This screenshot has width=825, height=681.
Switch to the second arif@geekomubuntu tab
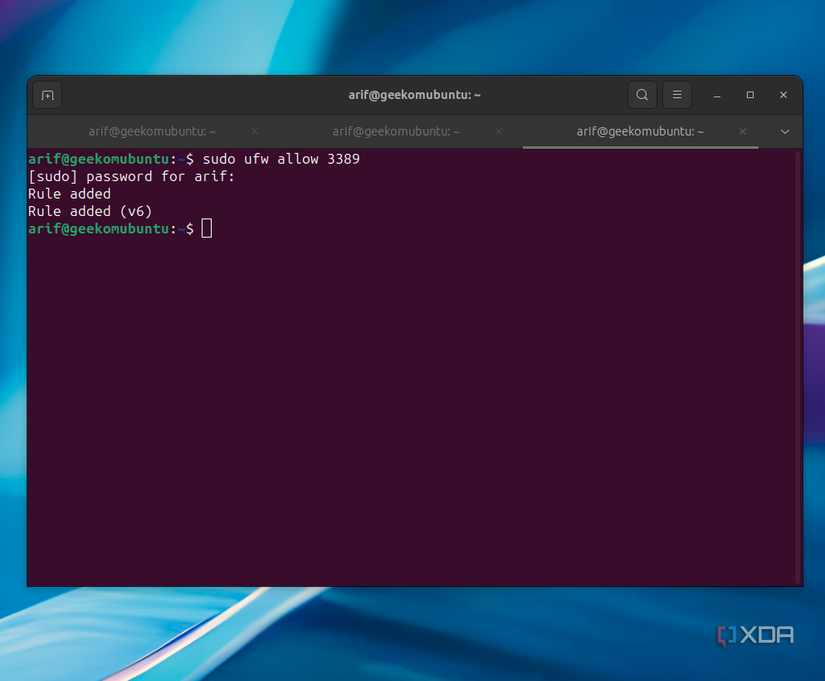tap(396, 132)
